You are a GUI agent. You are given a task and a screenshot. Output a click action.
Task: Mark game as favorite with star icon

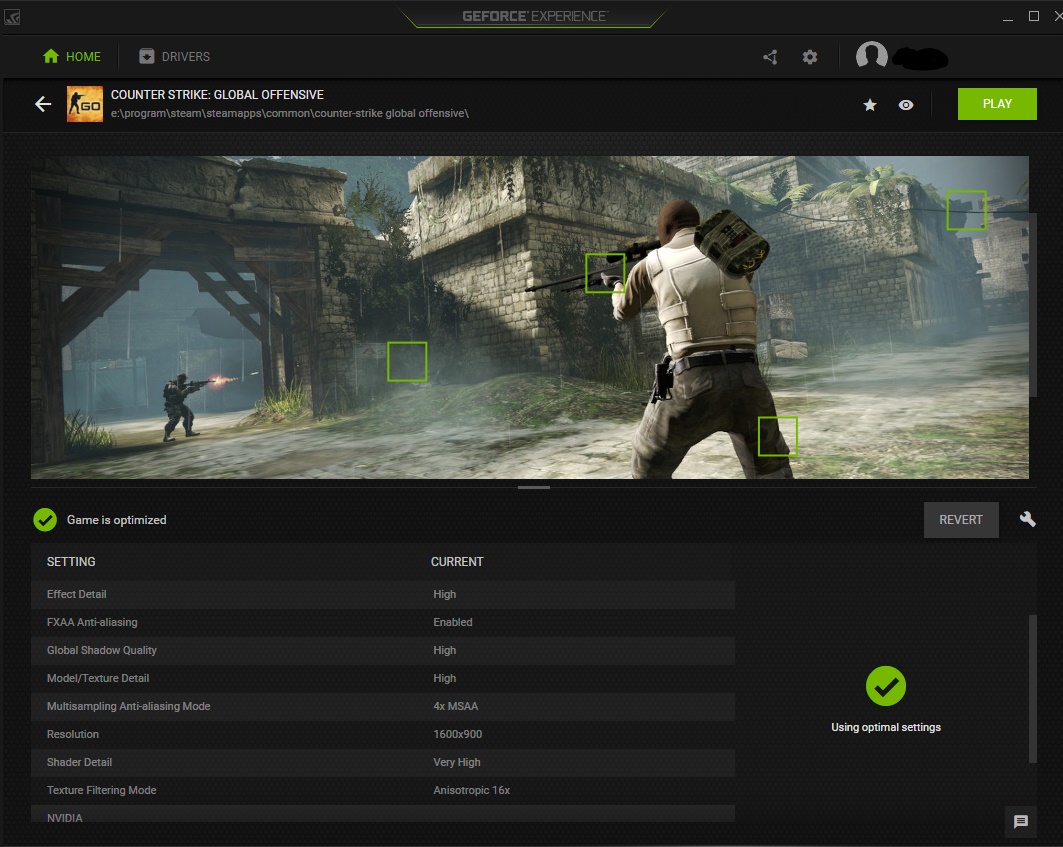click(870, 104)
